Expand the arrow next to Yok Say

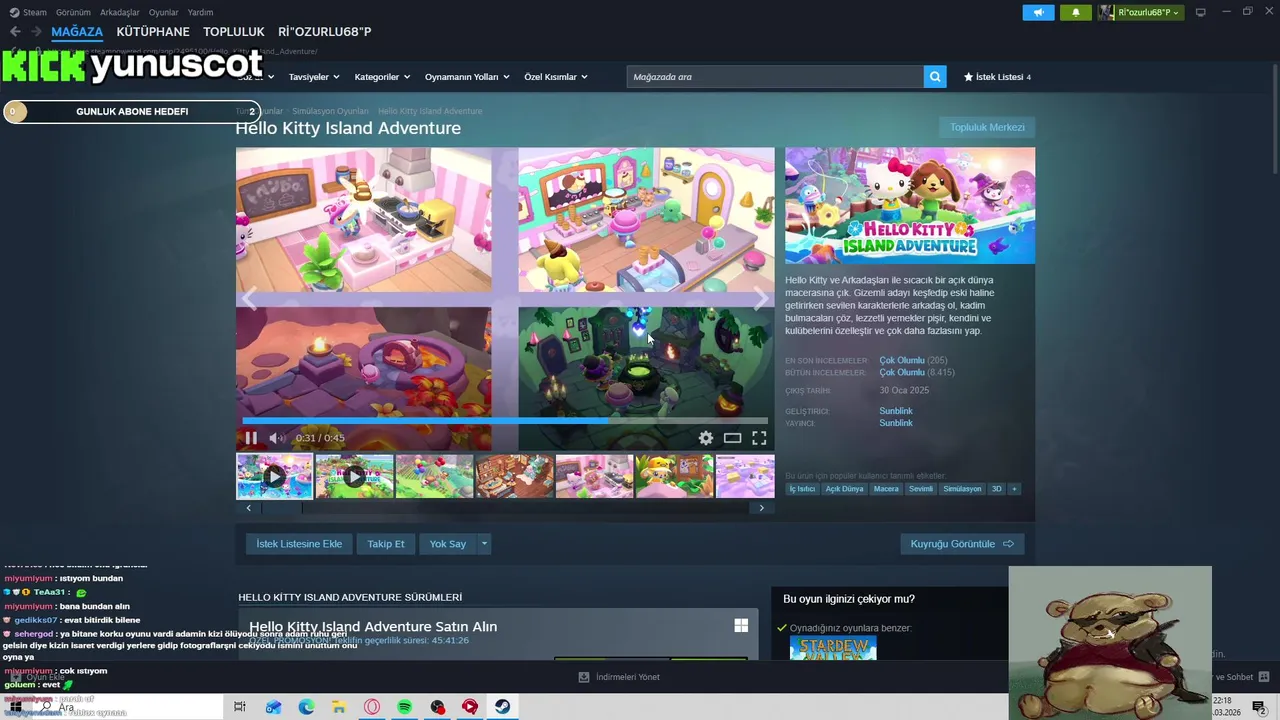pos(484,544)
